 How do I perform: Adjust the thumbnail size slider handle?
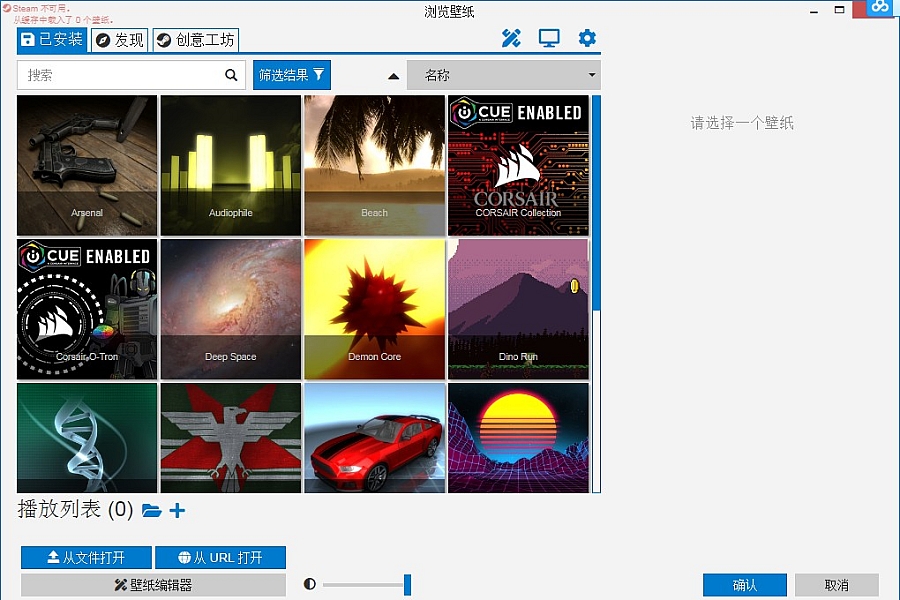pos(408,584)
